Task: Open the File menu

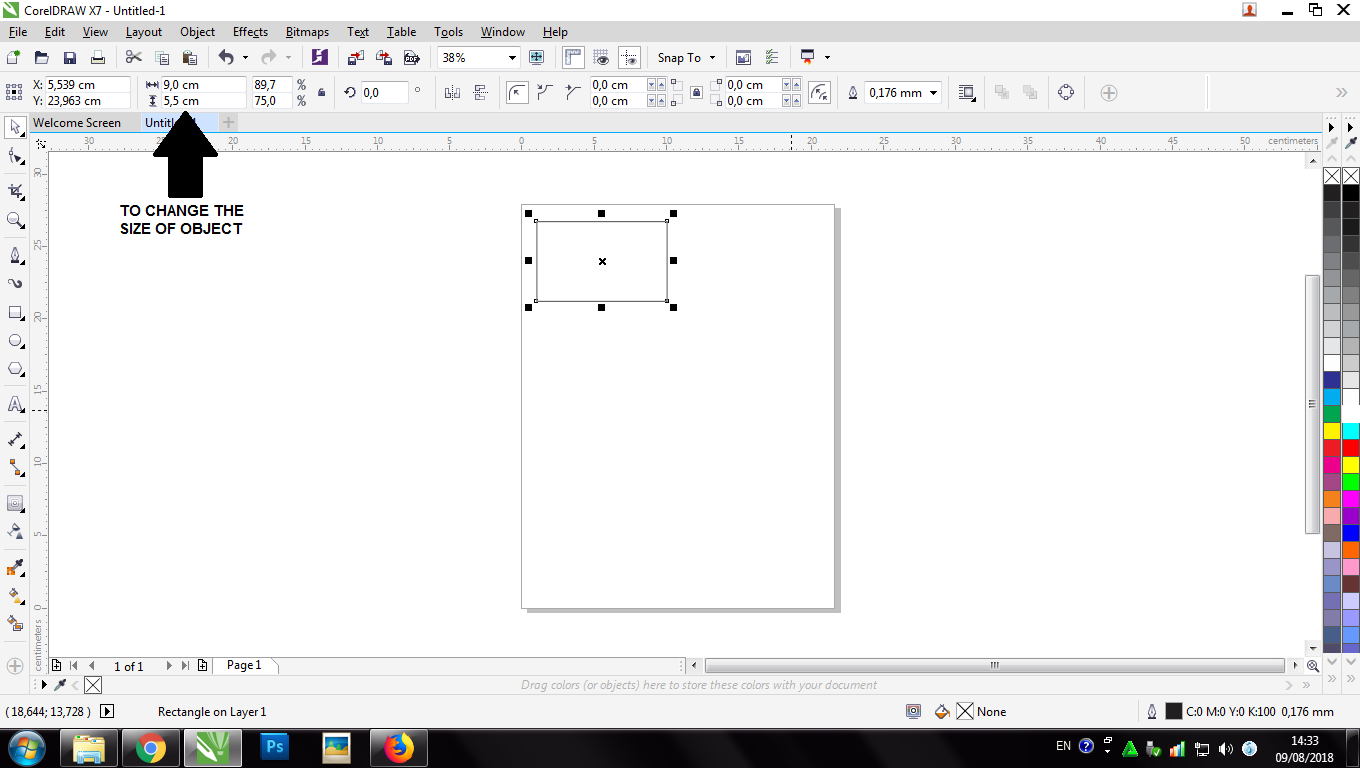Action: (17, 32)
